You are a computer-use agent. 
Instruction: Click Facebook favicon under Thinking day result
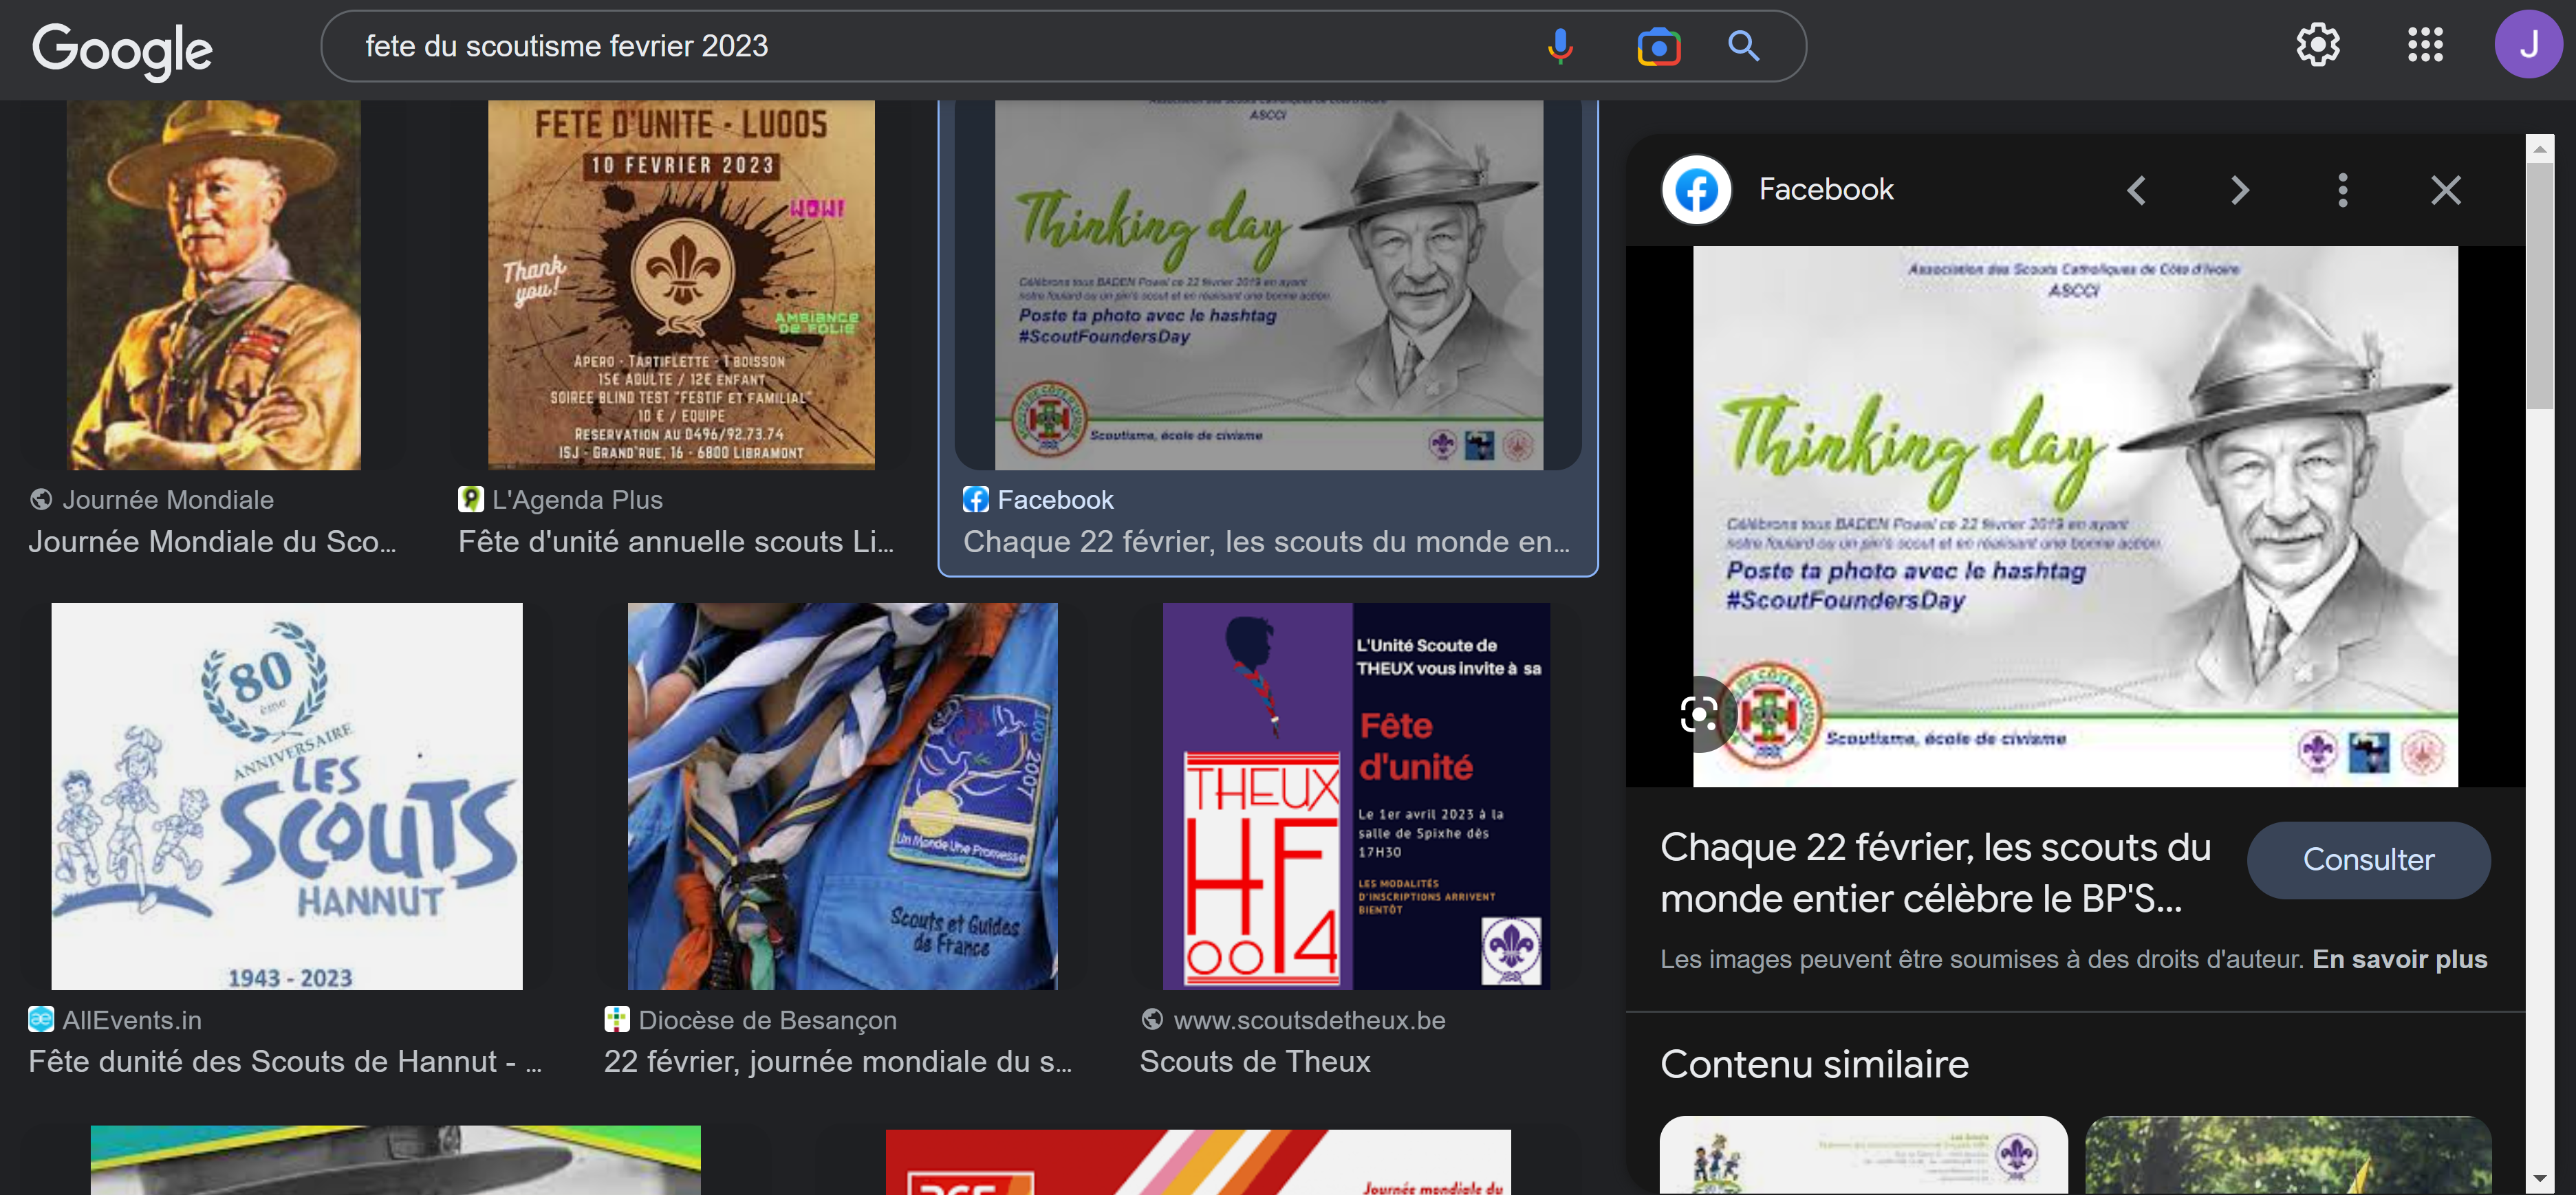(x=976, y=498)
